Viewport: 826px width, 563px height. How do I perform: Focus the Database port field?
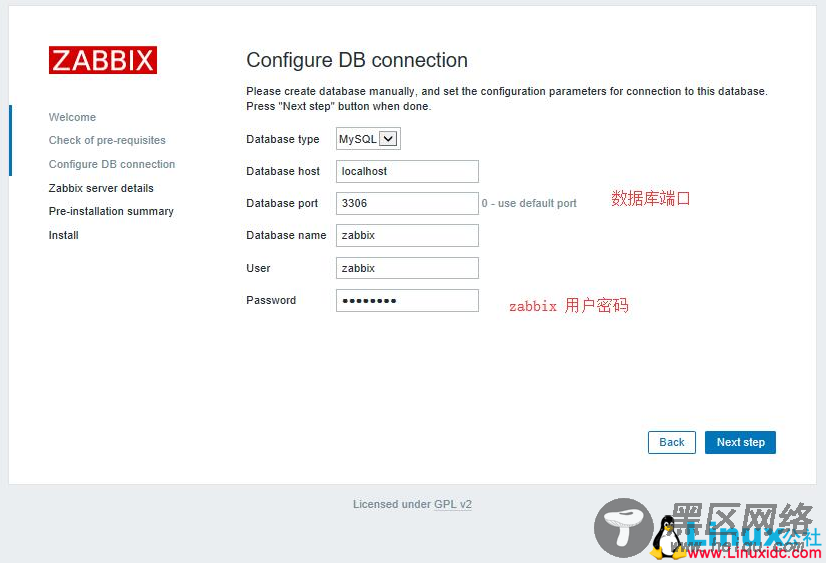407,203
